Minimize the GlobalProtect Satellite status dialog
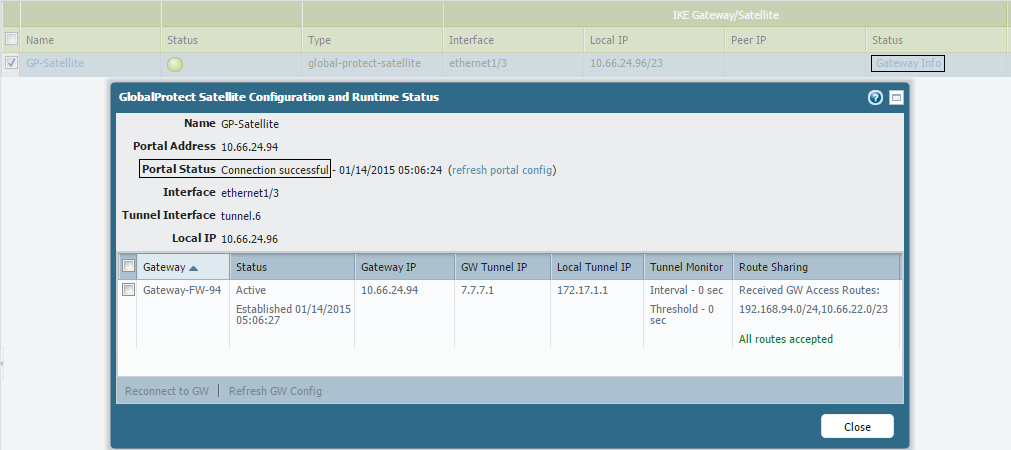The height and width of the screenshot is (450, 1011). tap(896, 97)
